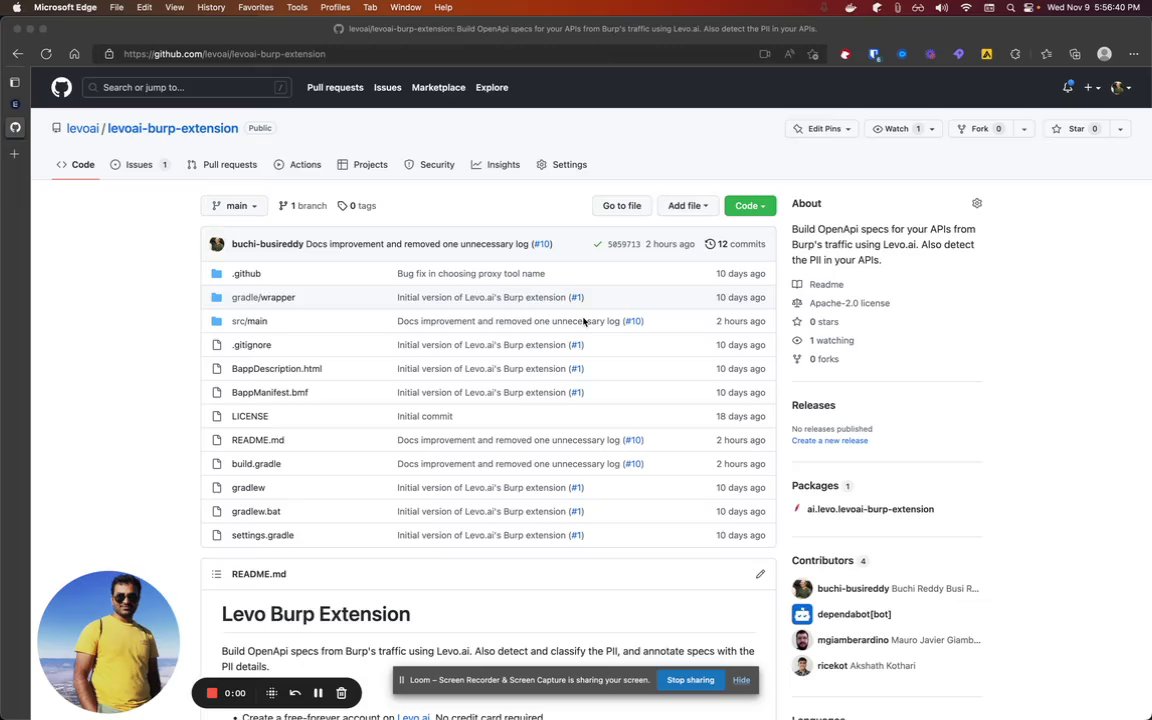Click the dependabot[bot] avatar icon

pos(802,614)
